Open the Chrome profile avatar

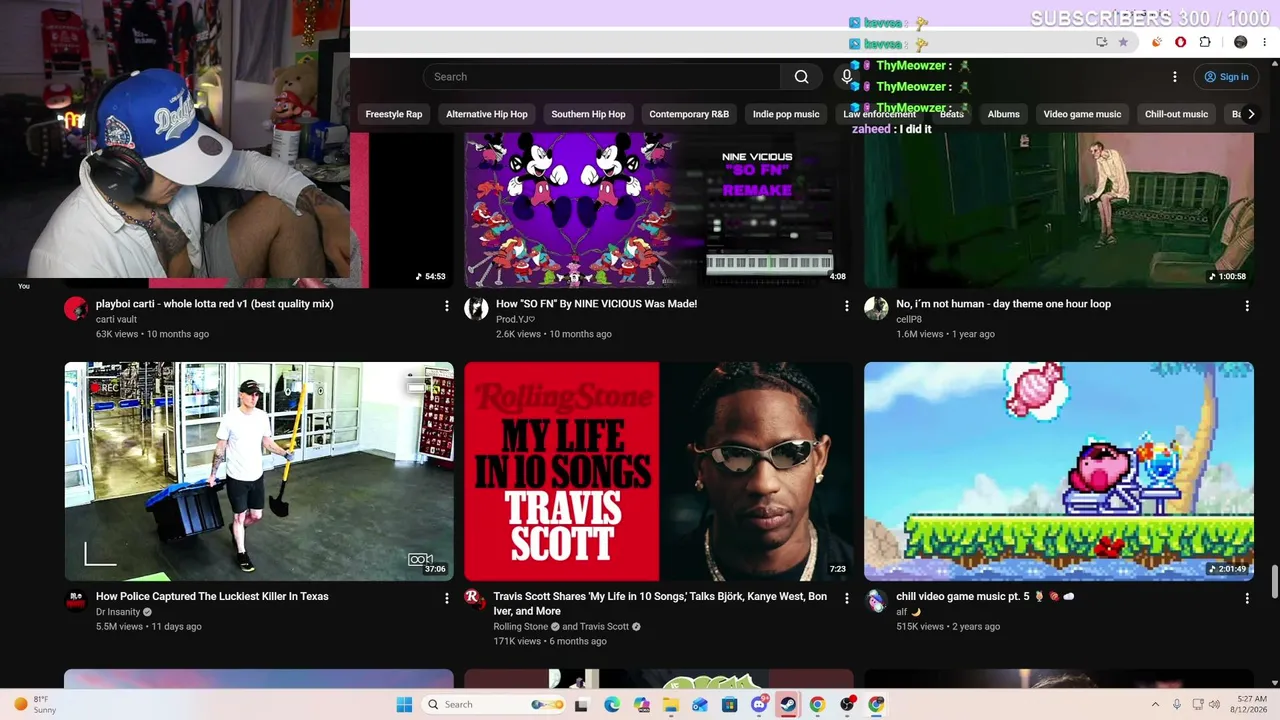pyautogui.click(x=1241, y=42)
